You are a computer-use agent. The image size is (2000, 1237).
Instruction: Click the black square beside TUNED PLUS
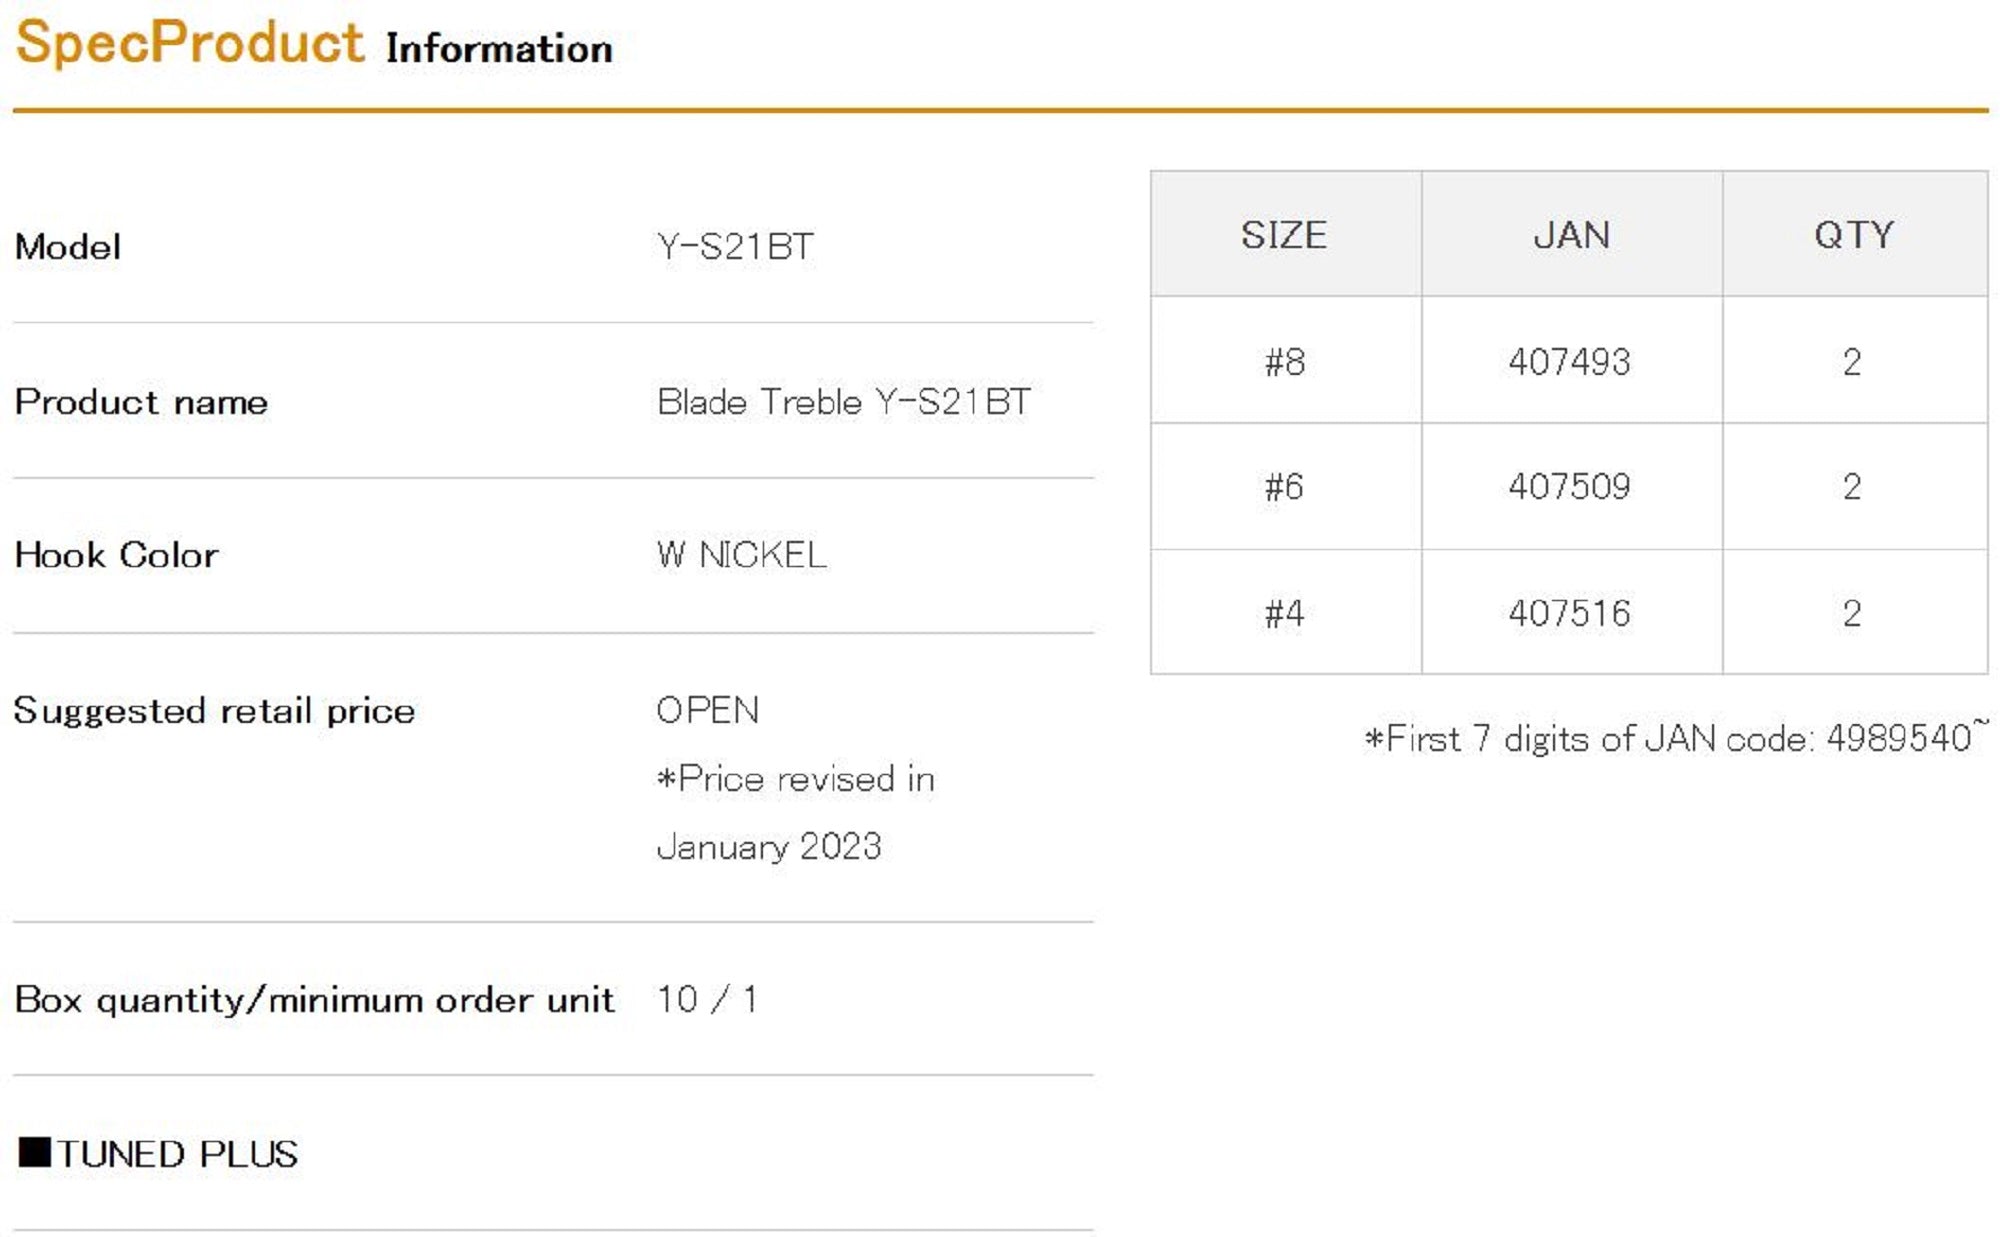click(34, 1152)
